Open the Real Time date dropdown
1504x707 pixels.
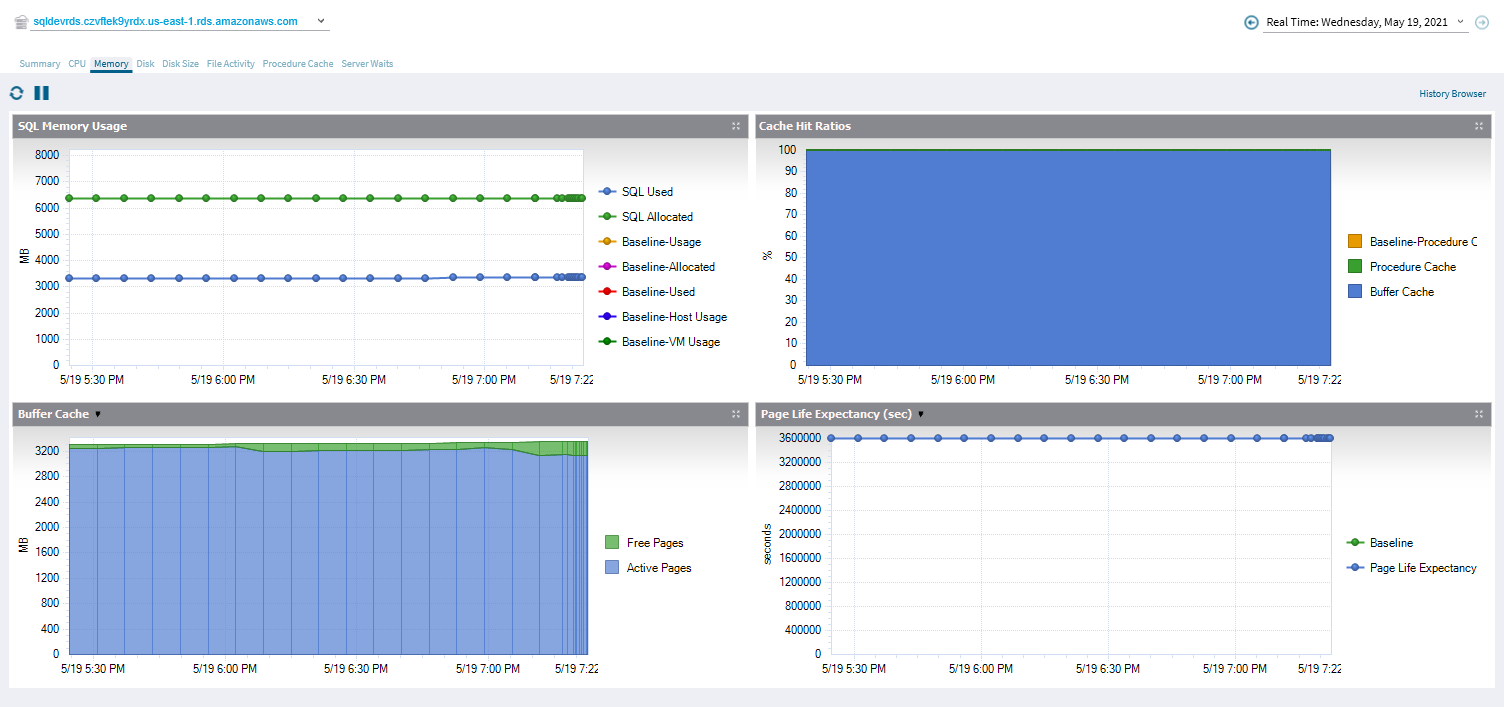tap(1461, 22)
